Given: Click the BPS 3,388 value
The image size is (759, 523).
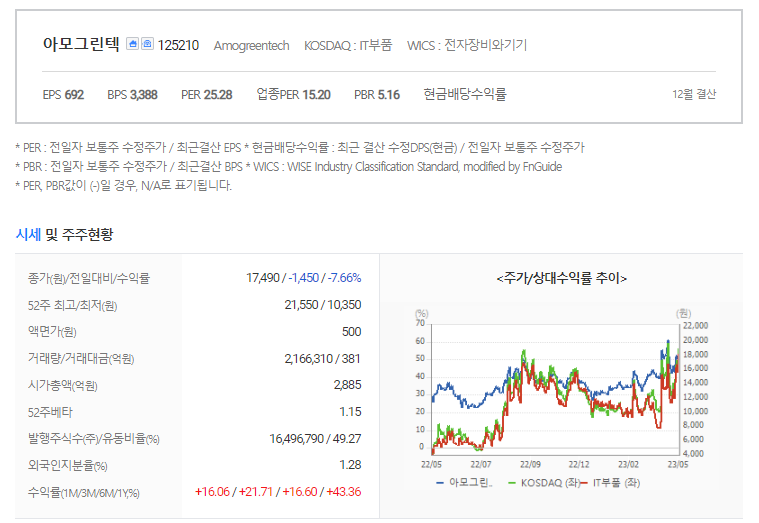Looking at the screenshot, I should (132, 94).
